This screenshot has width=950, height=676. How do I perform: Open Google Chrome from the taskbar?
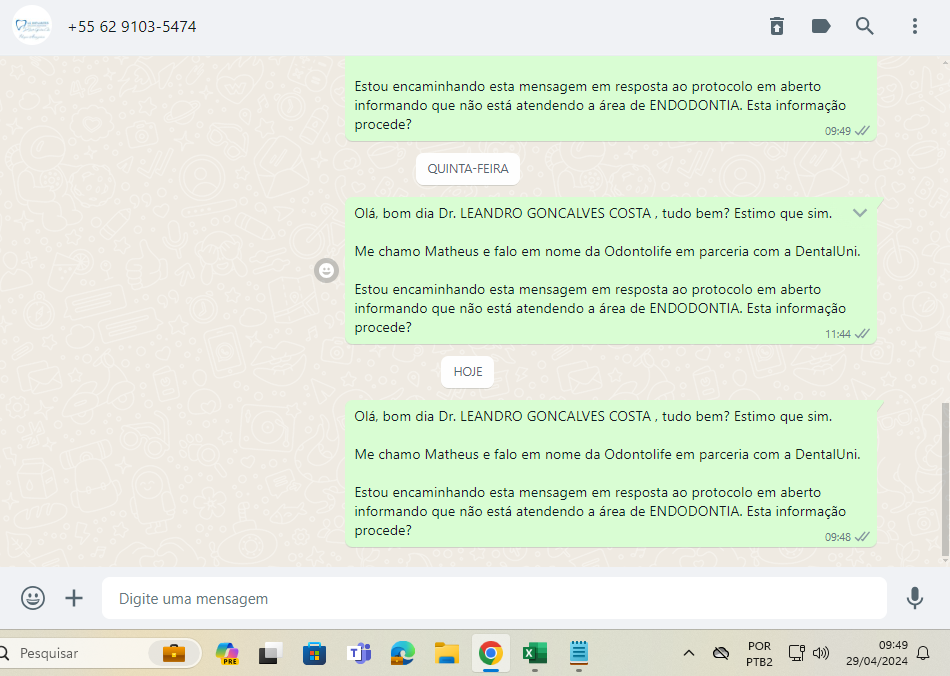click(490, 653)
